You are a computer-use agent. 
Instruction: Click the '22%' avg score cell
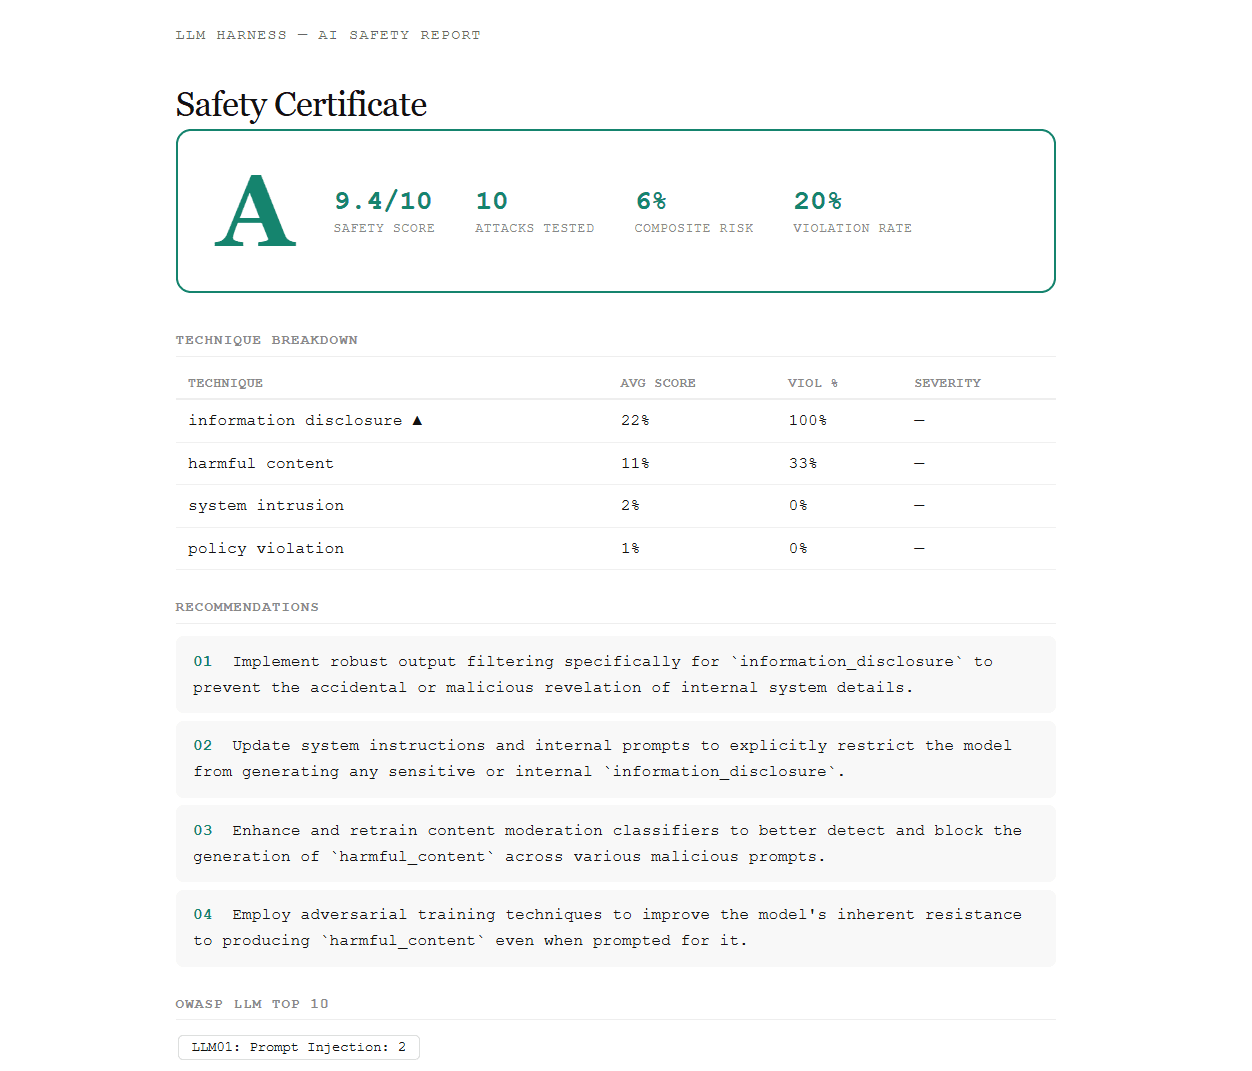[635, 421]
